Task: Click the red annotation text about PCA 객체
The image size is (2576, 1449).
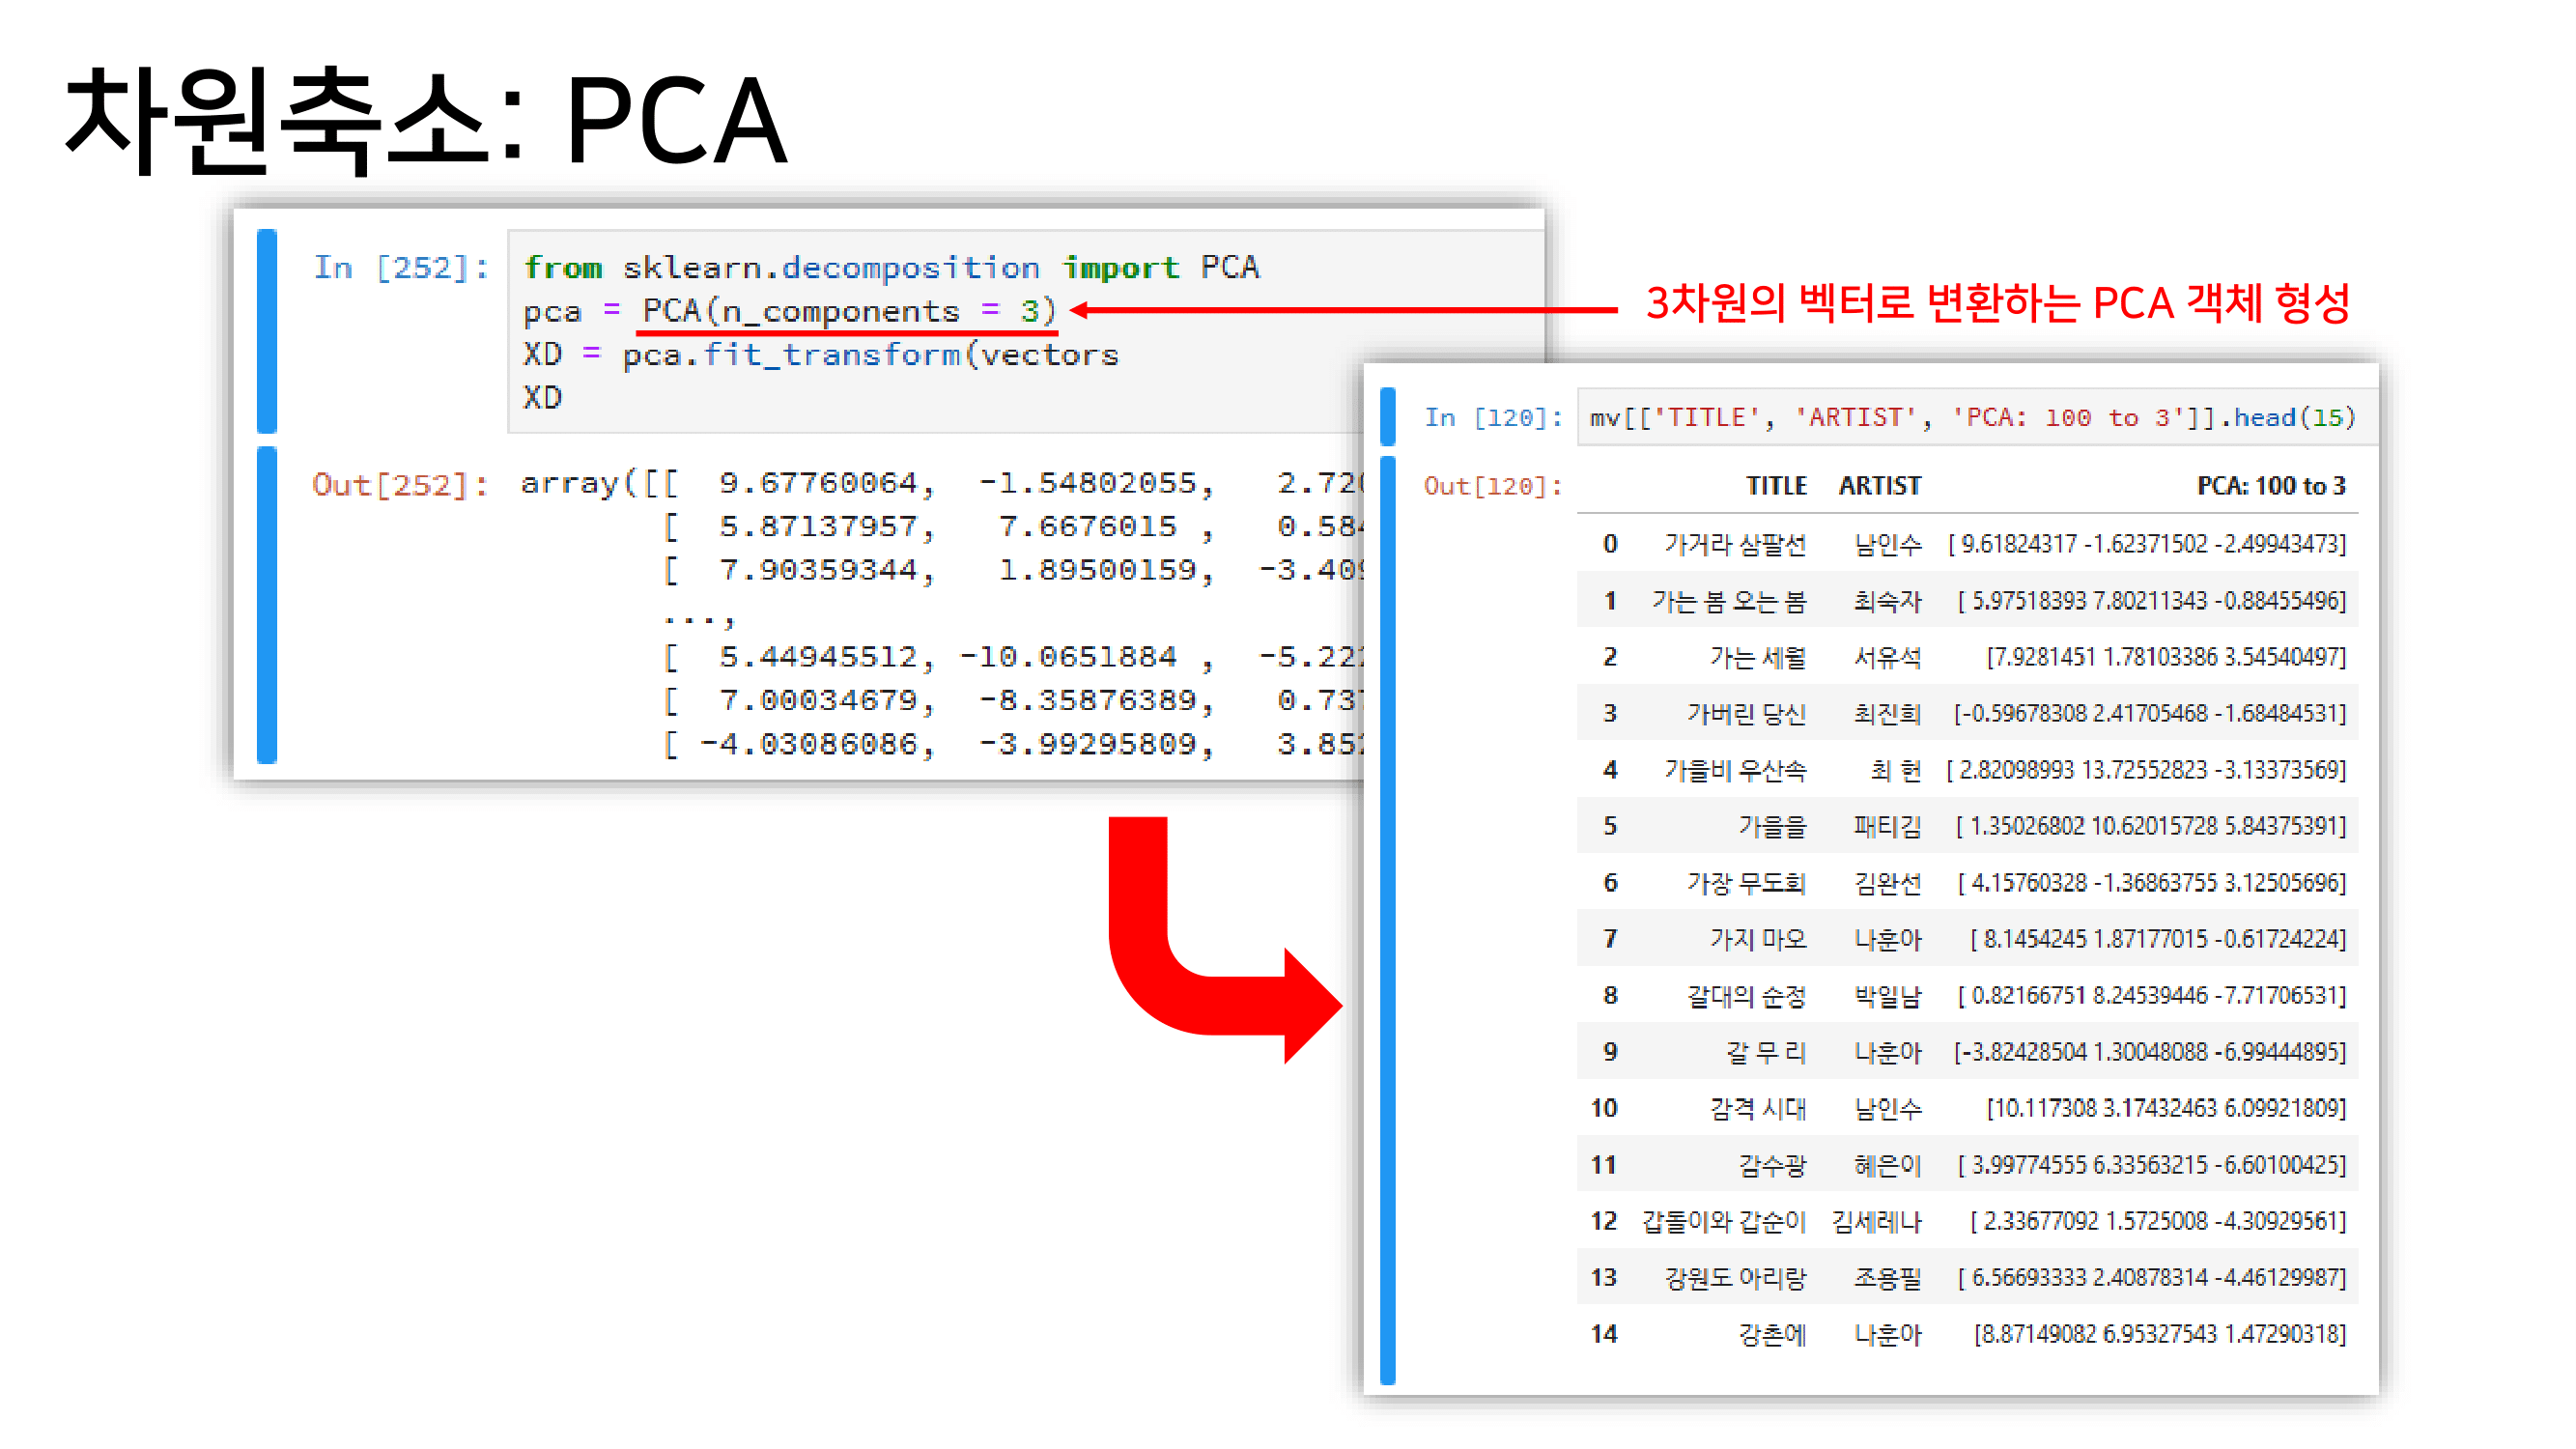Action: pyautogui.click(x=1997, y=303)
